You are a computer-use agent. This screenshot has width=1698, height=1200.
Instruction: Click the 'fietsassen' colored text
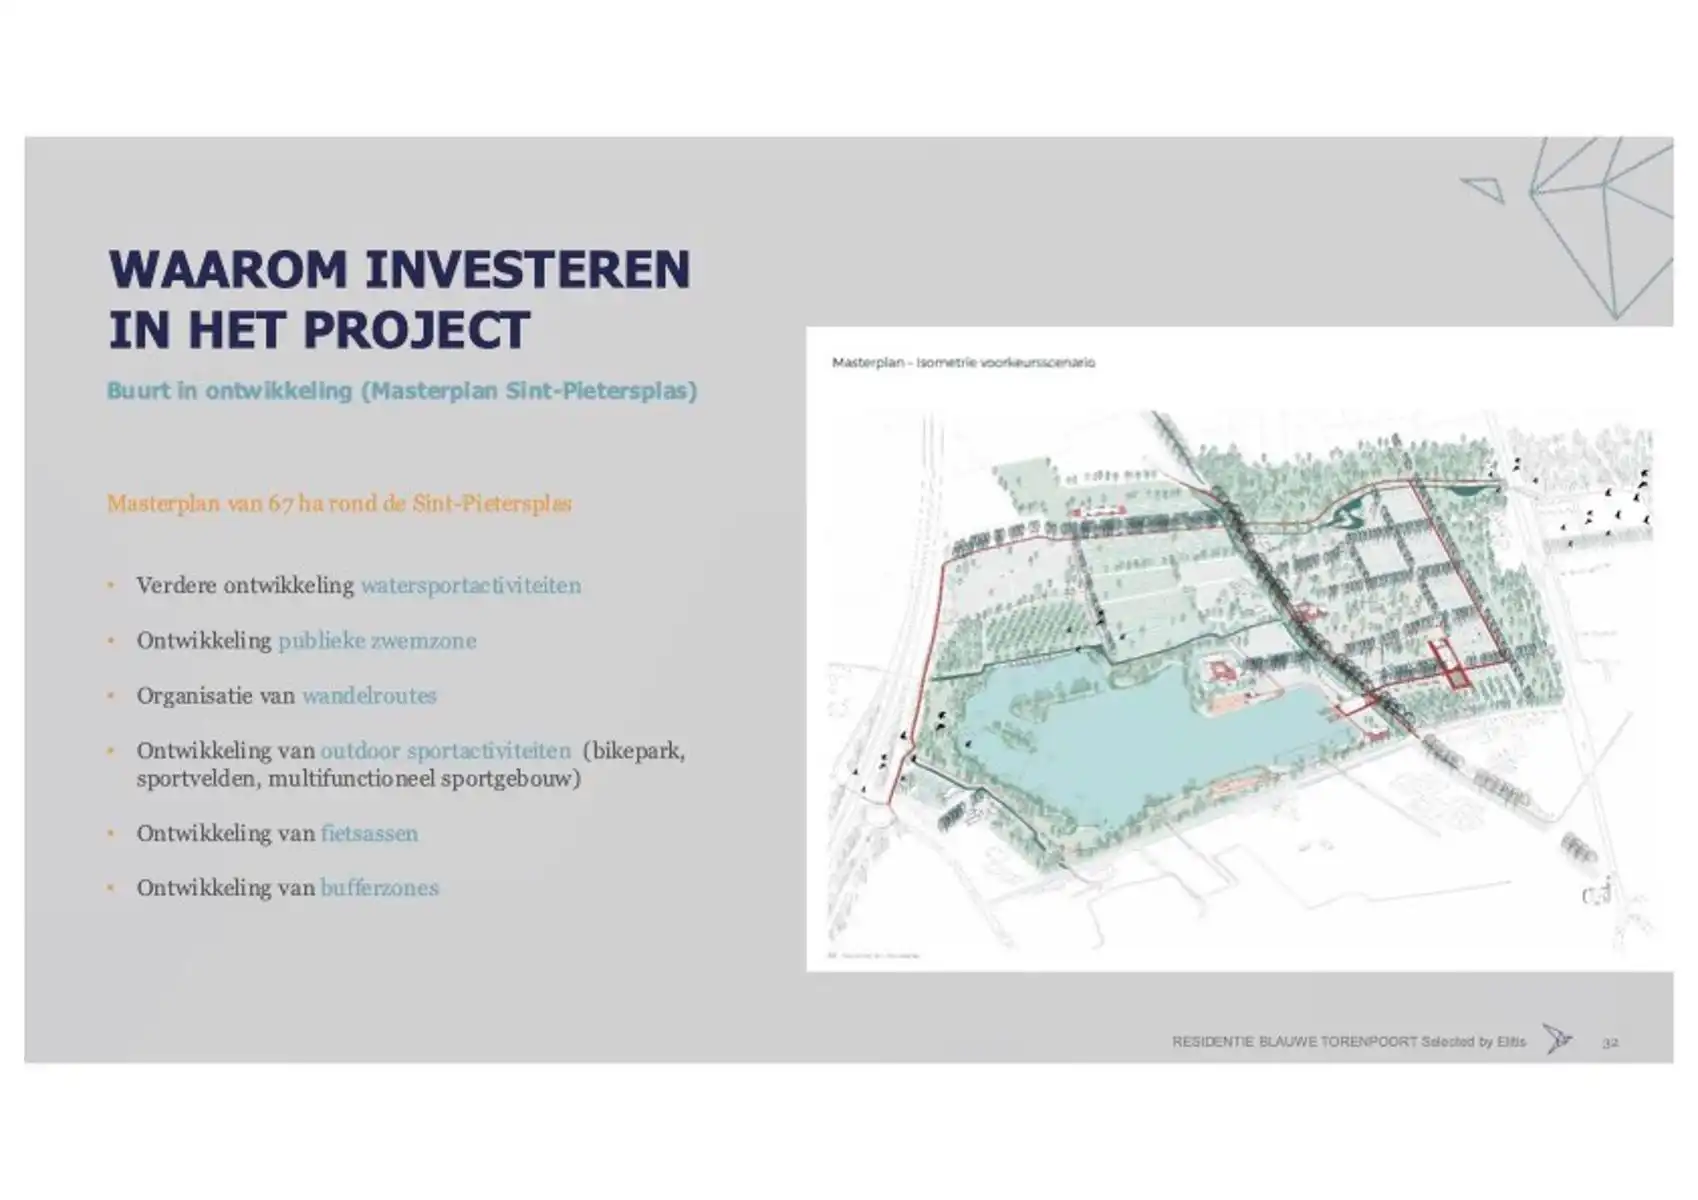point(370,833)
